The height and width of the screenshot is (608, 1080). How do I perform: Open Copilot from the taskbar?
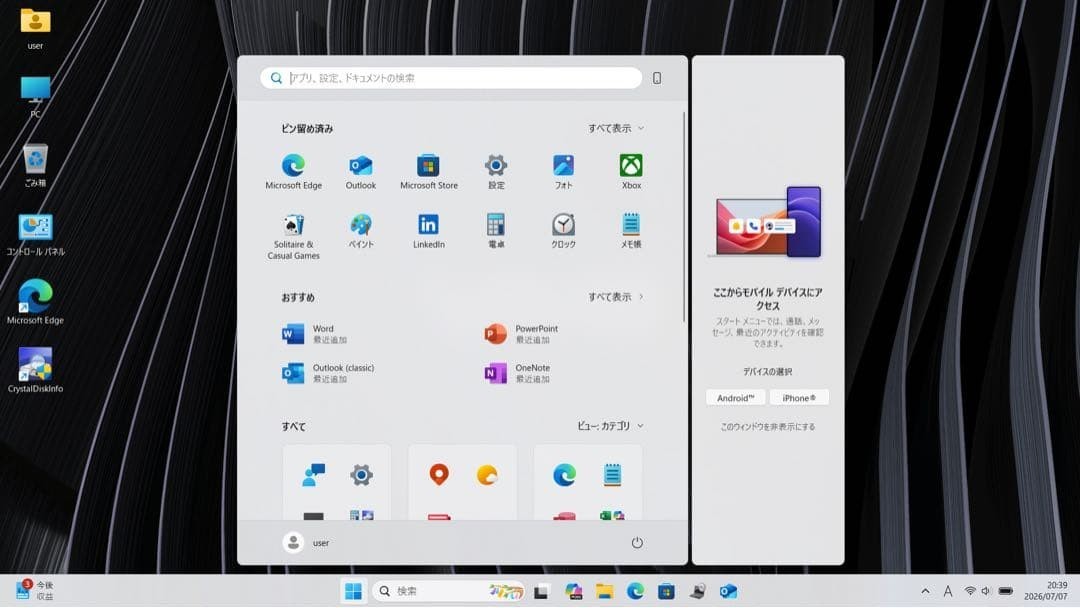(573, 591)
